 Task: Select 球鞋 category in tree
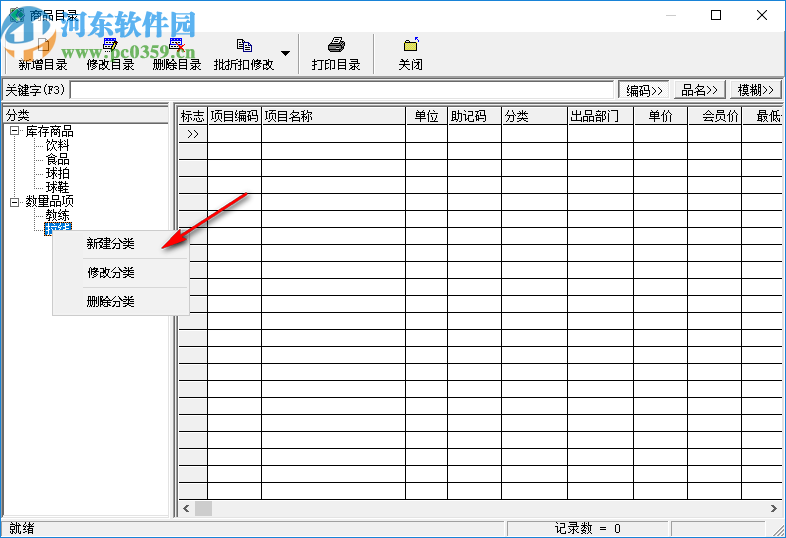click(x=58, y=188)
